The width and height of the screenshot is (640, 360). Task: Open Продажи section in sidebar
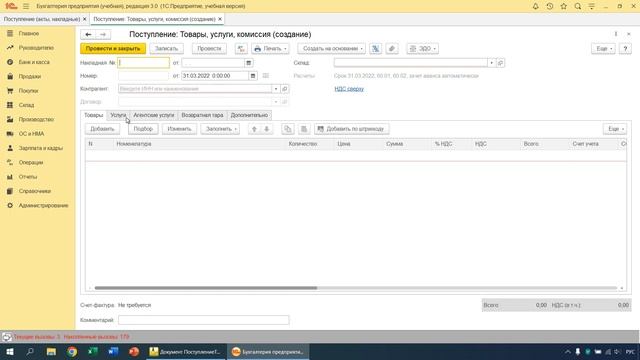pos(29,76)
